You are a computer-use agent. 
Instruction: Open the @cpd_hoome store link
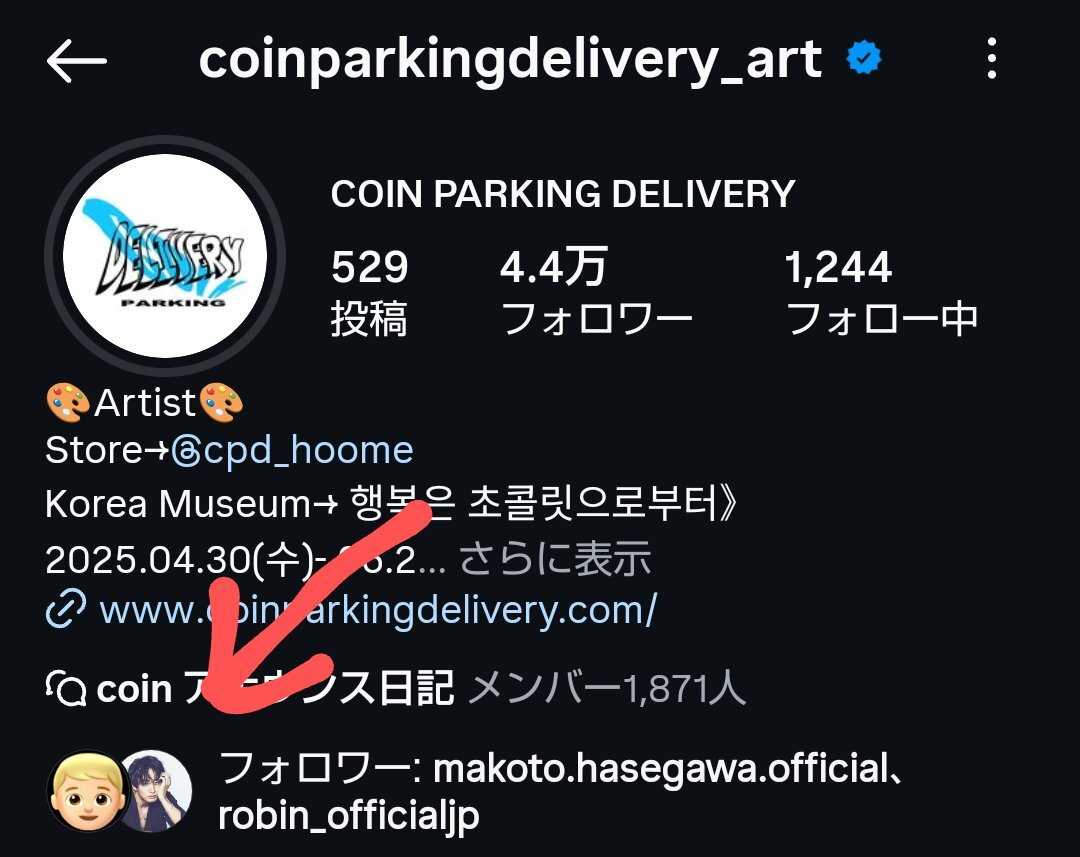tap(292, 451)
